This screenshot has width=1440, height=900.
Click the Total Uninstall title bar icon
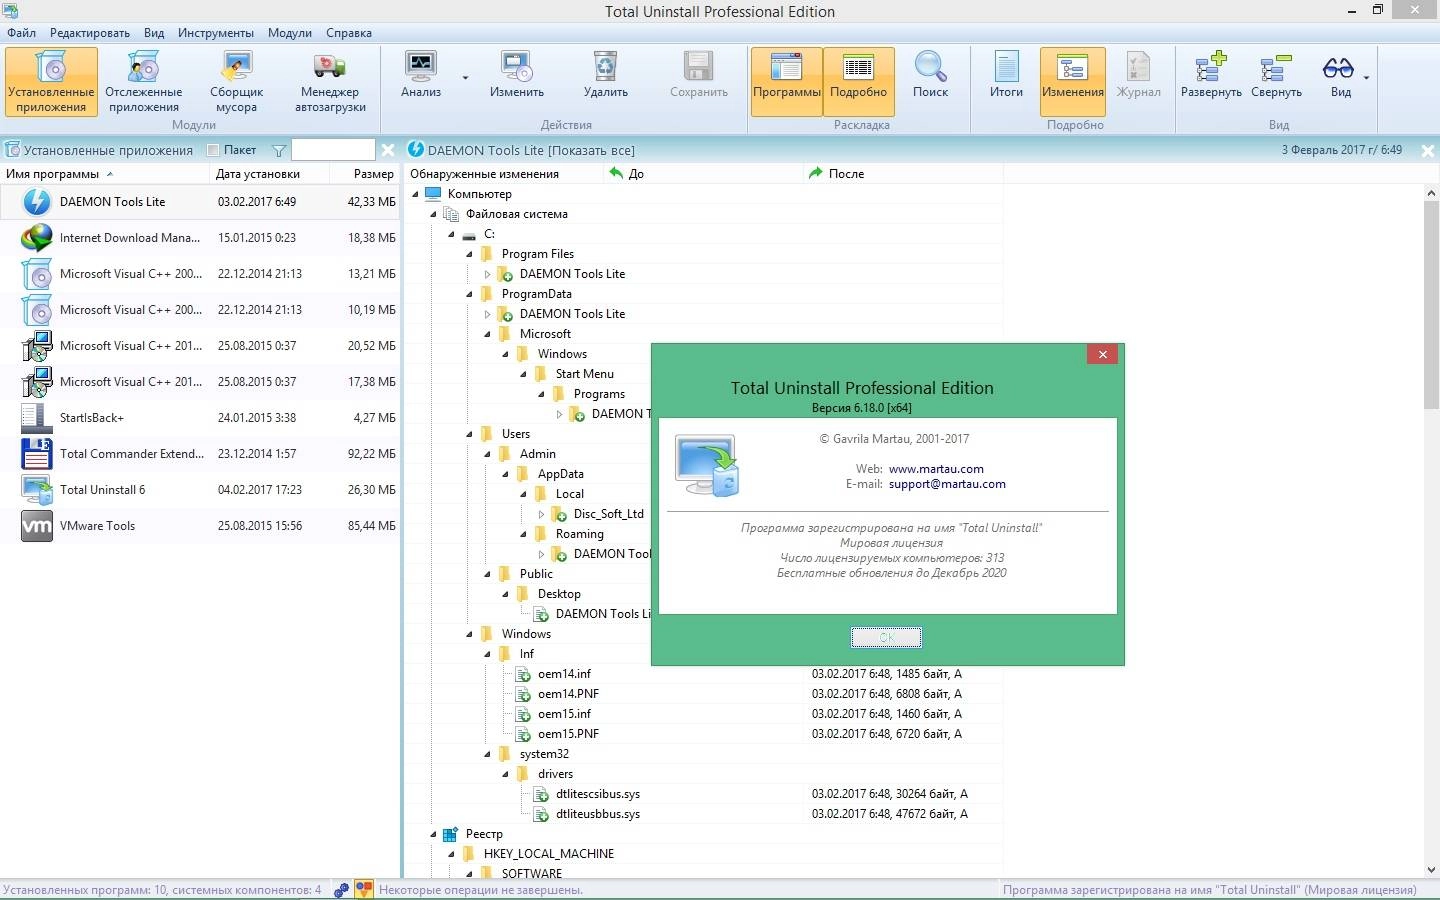click(9, 10)
